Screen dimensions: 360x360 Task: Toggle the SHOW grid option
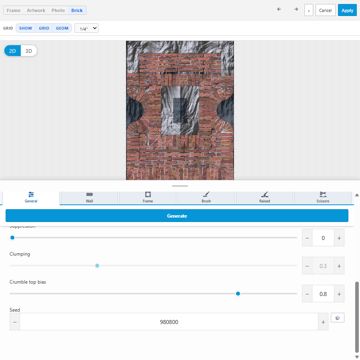[x=26, y=28]
